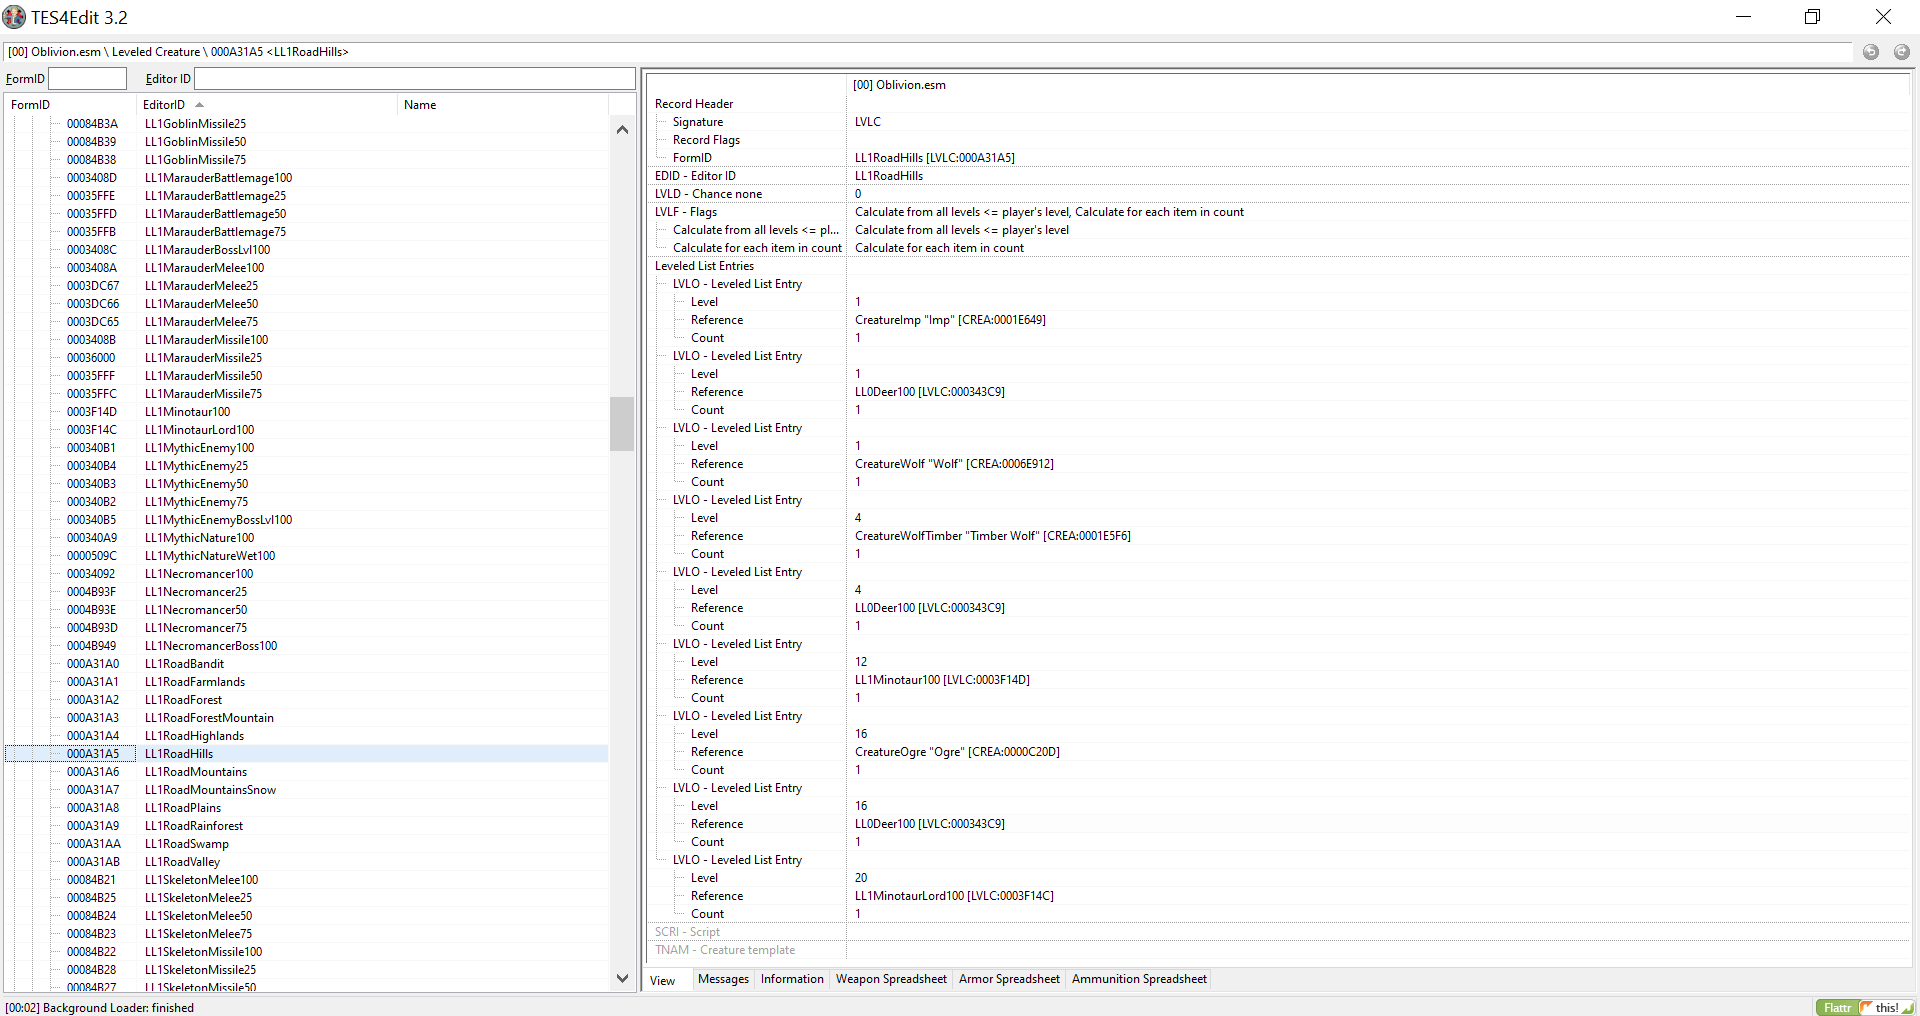Click the LL1MinotaurLord100 [LVLC:0003F14C] reference value

pos(954,896)
